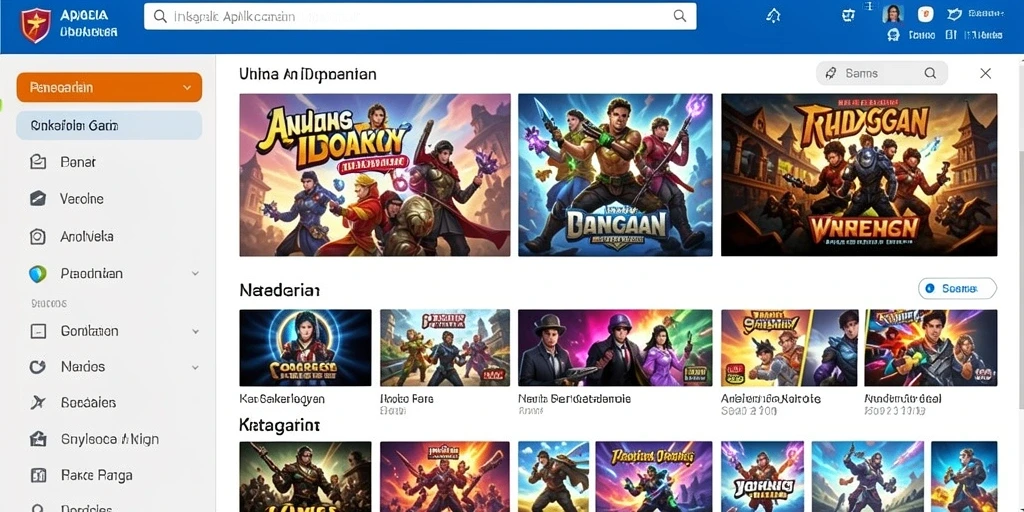Click the magnifier icon at the left of the top search bar
Image resolution: width=1024 pixels, height=512 pixels.
(160, 16)
